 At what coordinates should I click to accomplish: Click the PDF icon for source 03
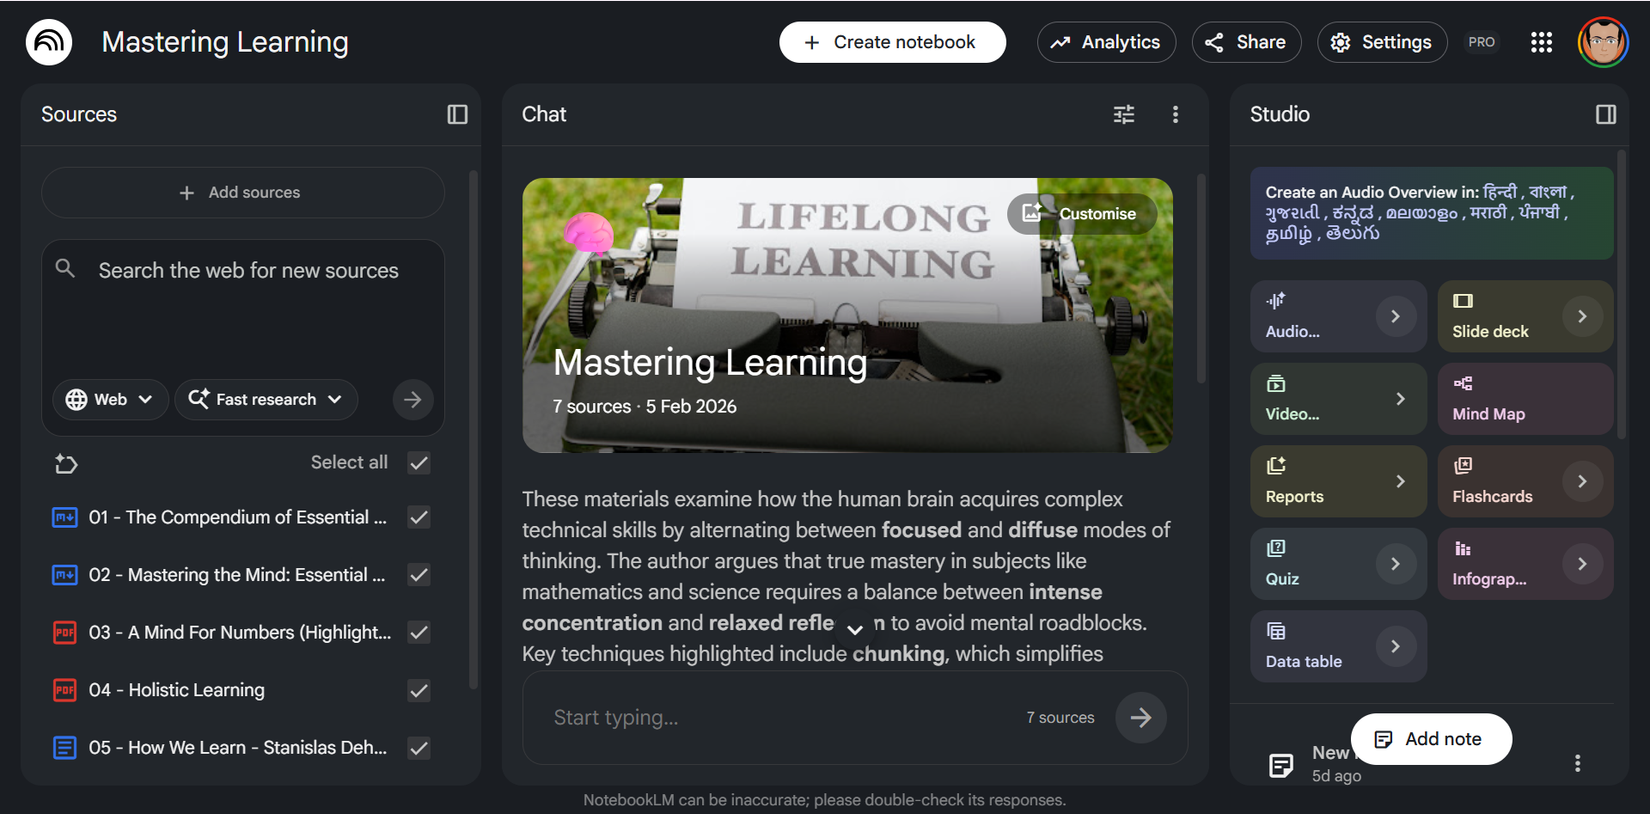pyautogui.click(x=64, y=632)
